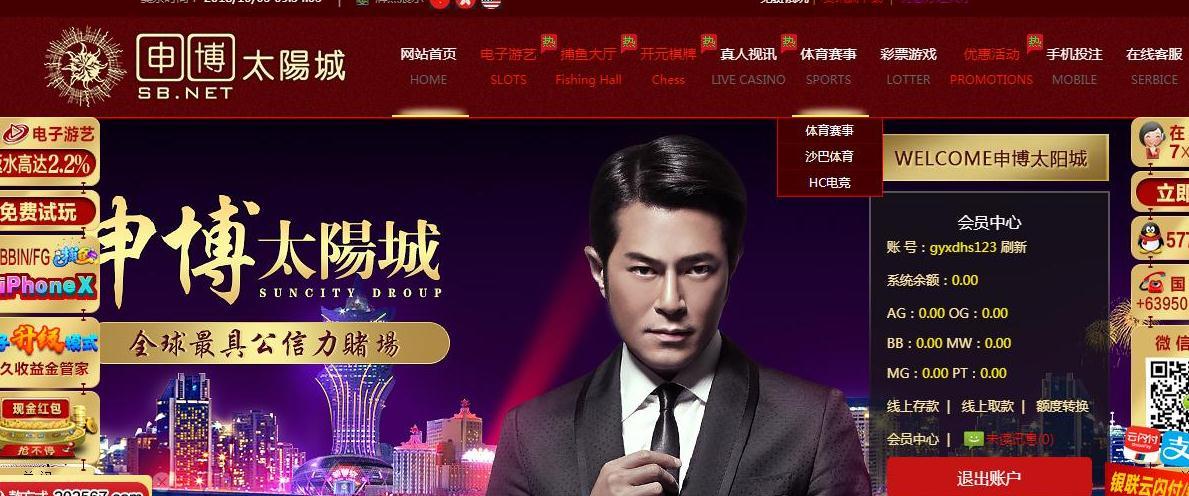The width and height of the screenshot is (1189, 496).
Task: Open the green unread messages envelope icon
Action: coord(973,439)
